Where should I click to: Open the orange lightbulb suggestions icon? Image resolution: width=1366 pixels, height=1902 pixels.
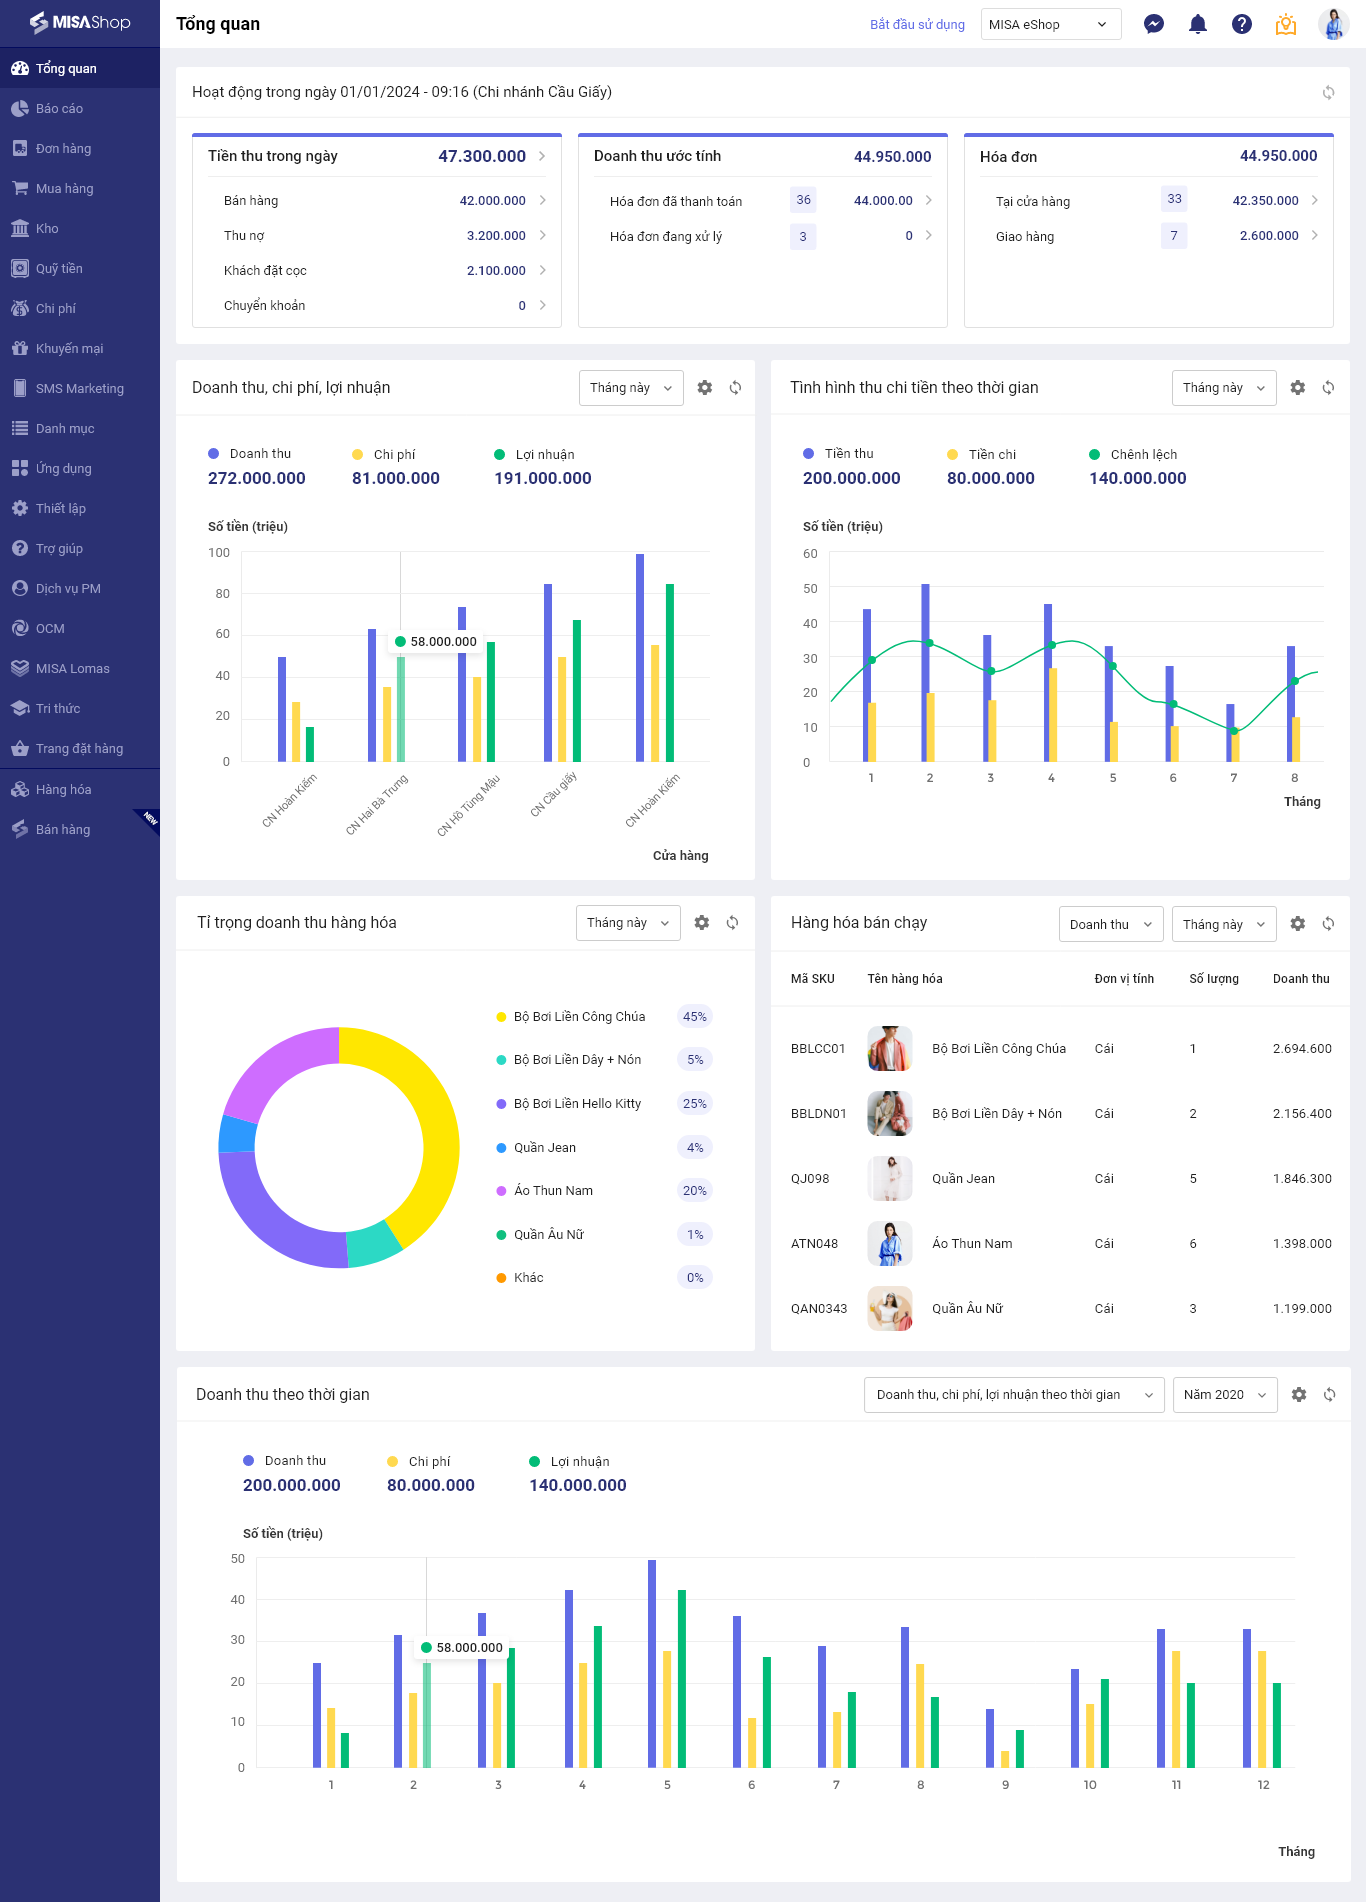pos(1286,24)
